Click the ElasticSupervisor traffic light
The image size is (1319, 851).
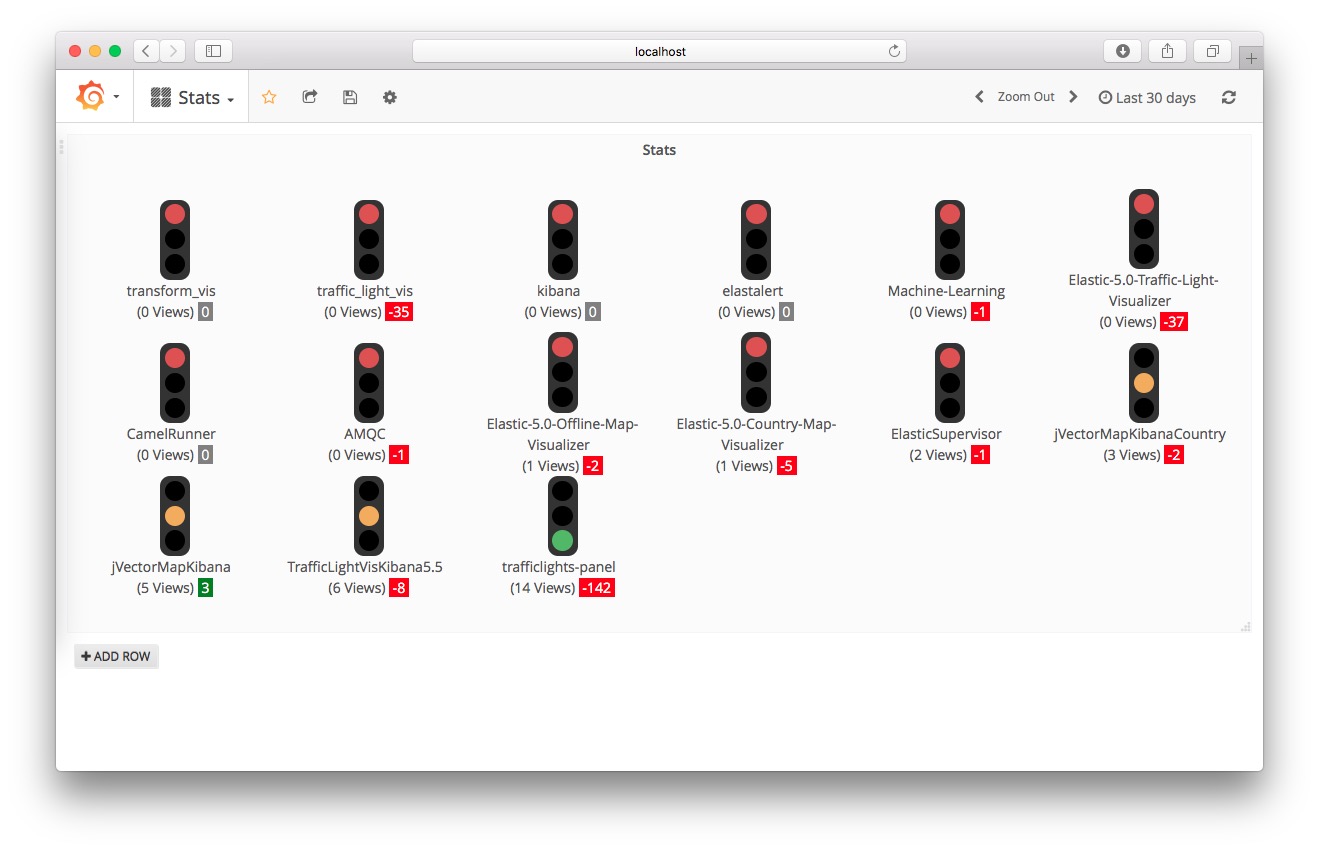coord(950,382)
